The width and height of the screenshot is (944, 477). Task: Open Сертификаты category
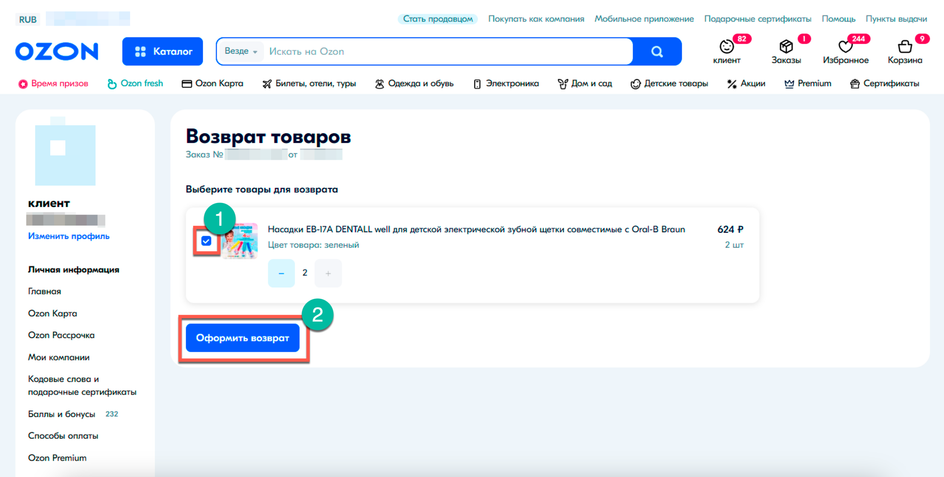coord(884,84)
